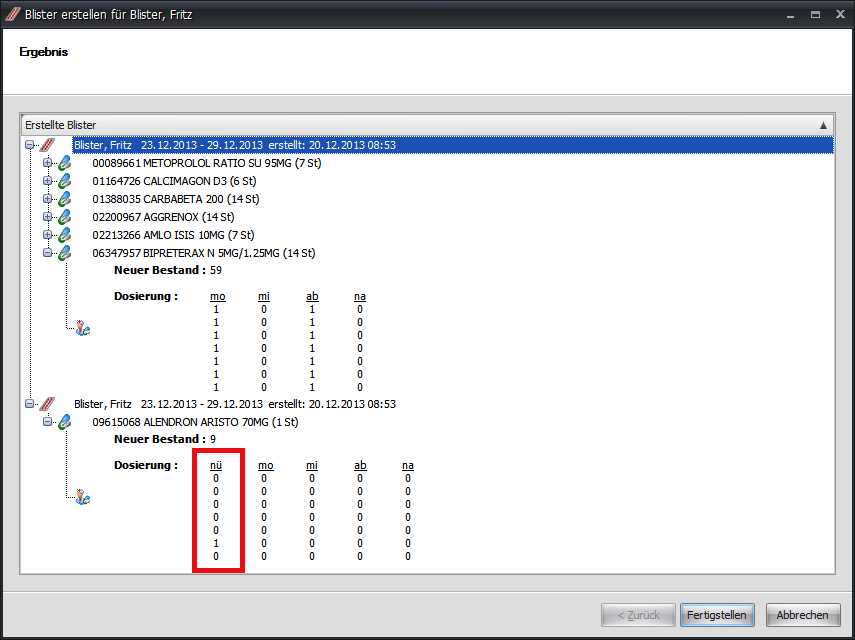Click the pill icon next to AMLO ISIS 10MG
The width and height of the screenshot is (855, 640).
tap(65, 235)
